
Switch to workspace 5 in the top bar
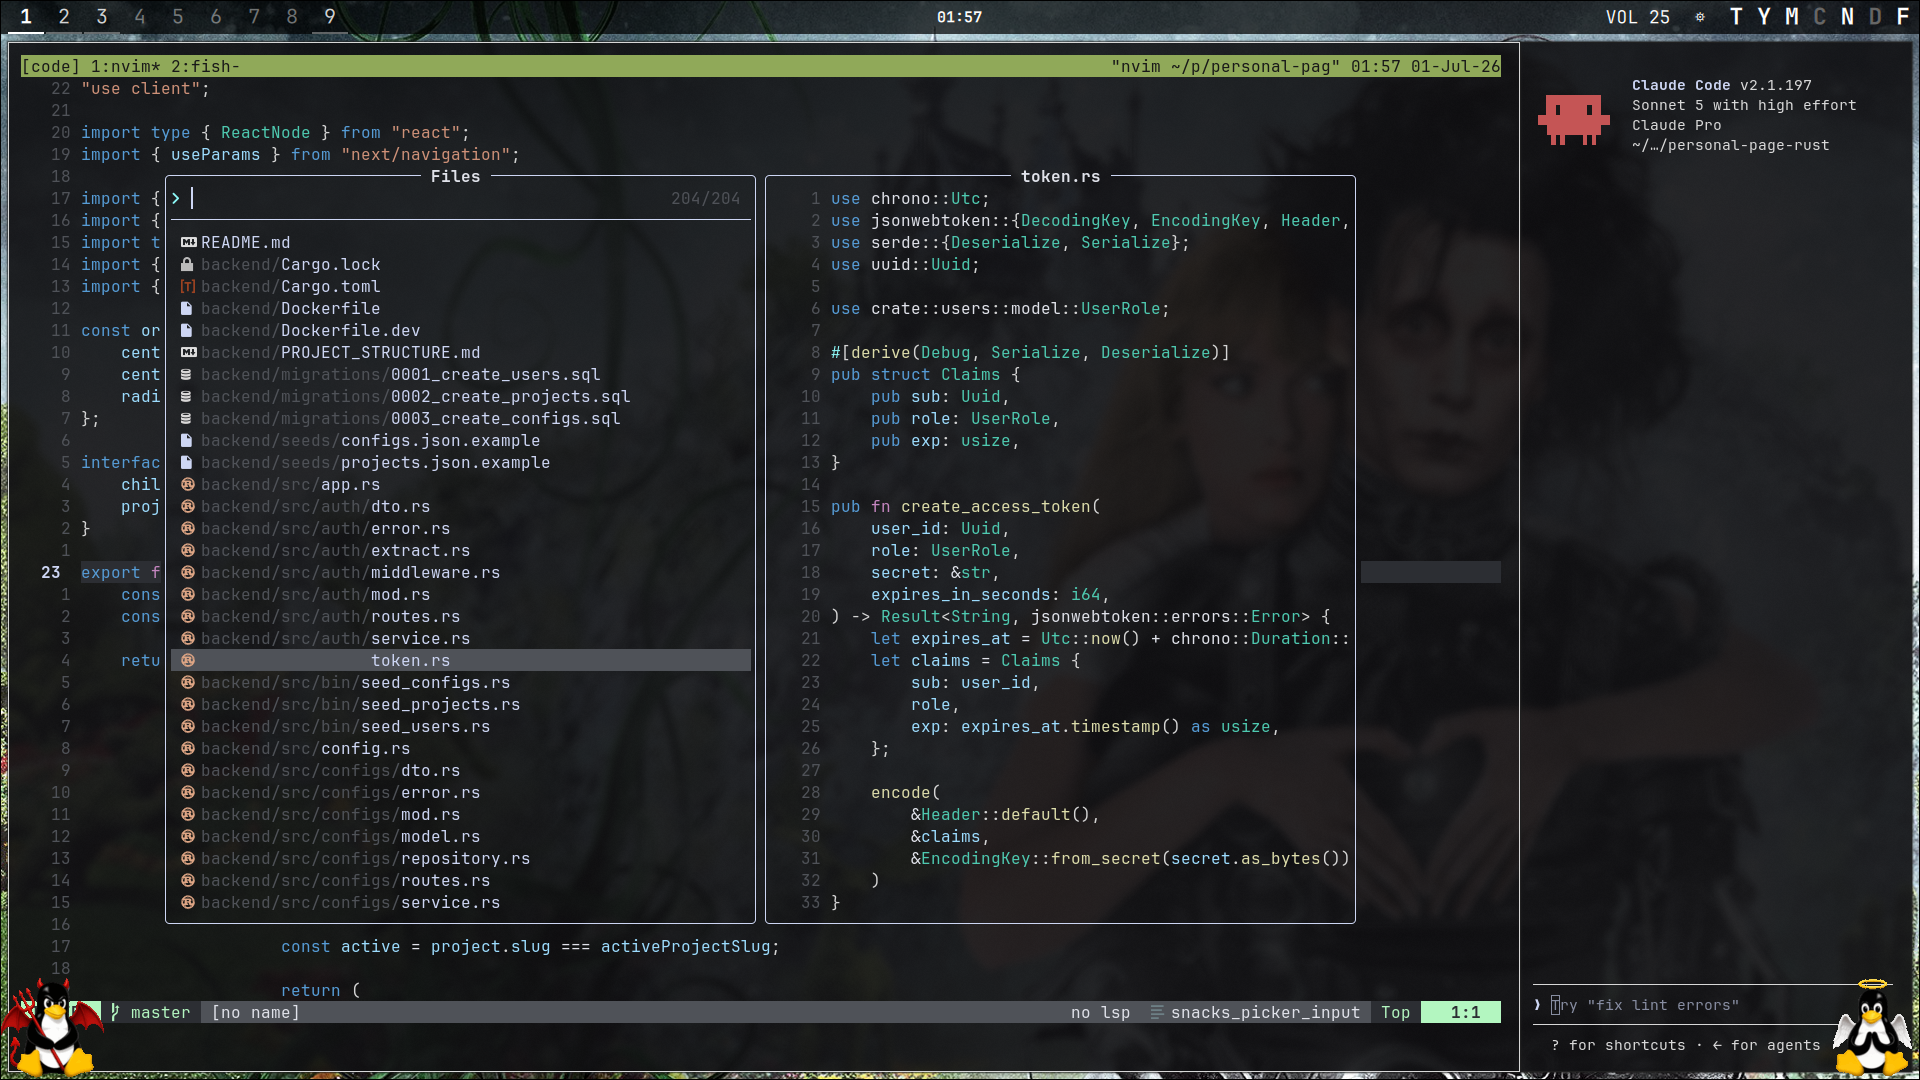178,17
